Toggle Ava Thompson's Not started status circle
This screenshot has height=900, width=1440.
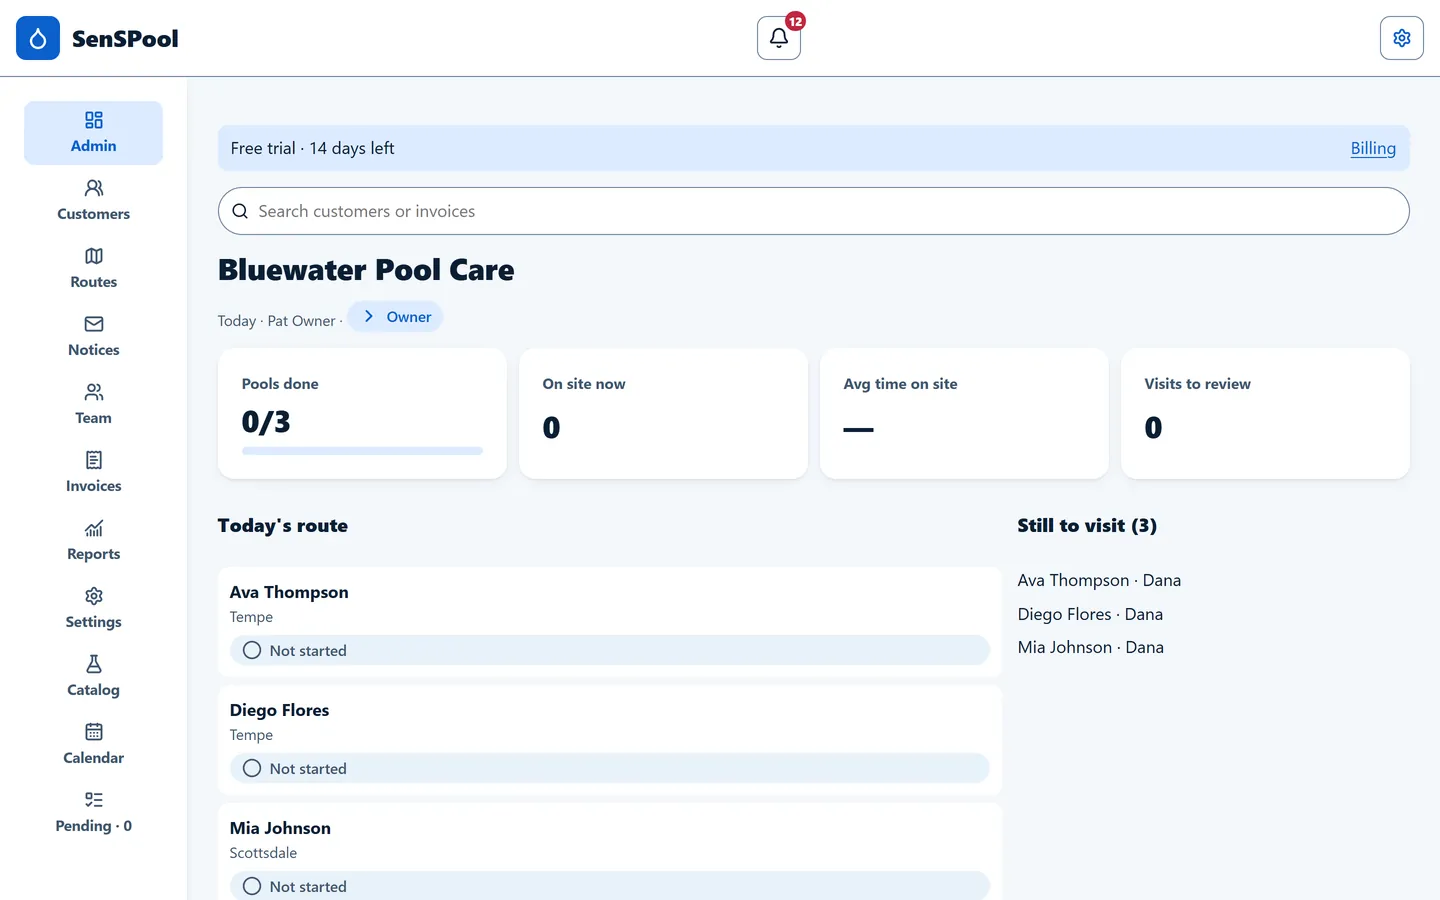point(252,650)
